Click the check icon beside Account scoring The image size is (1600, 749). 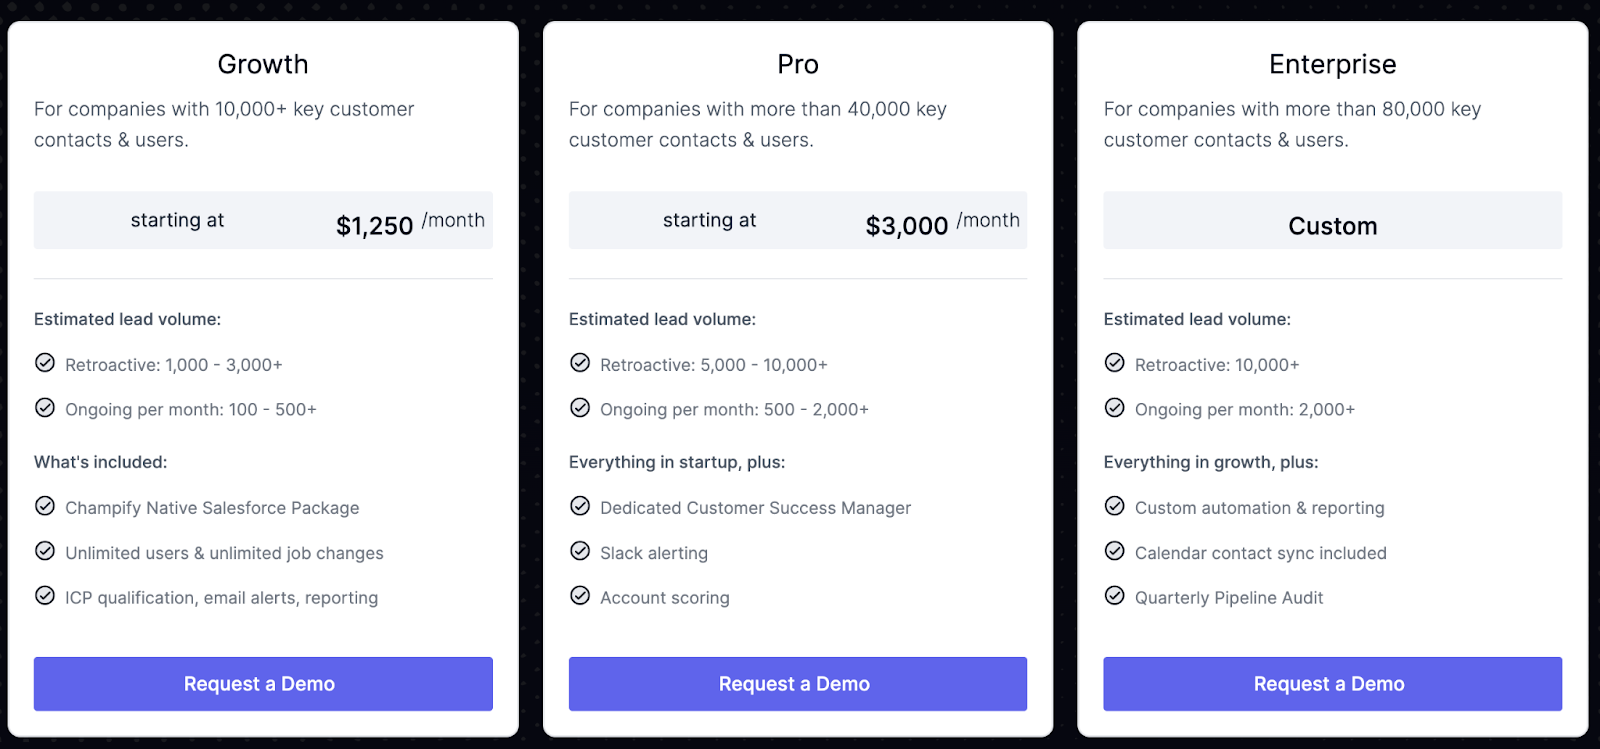pyautogui.click(x=580, y=596)
